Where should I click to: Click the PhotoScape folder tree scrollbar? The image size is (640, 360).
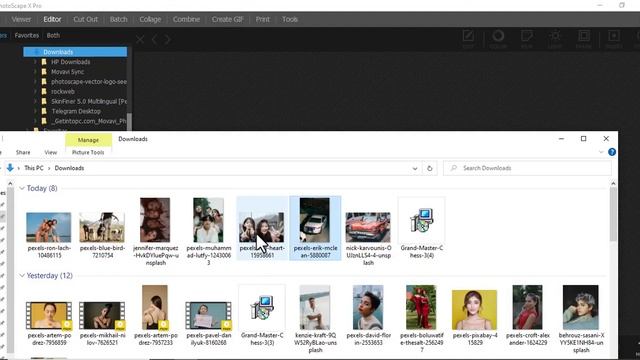click(129, 122)
